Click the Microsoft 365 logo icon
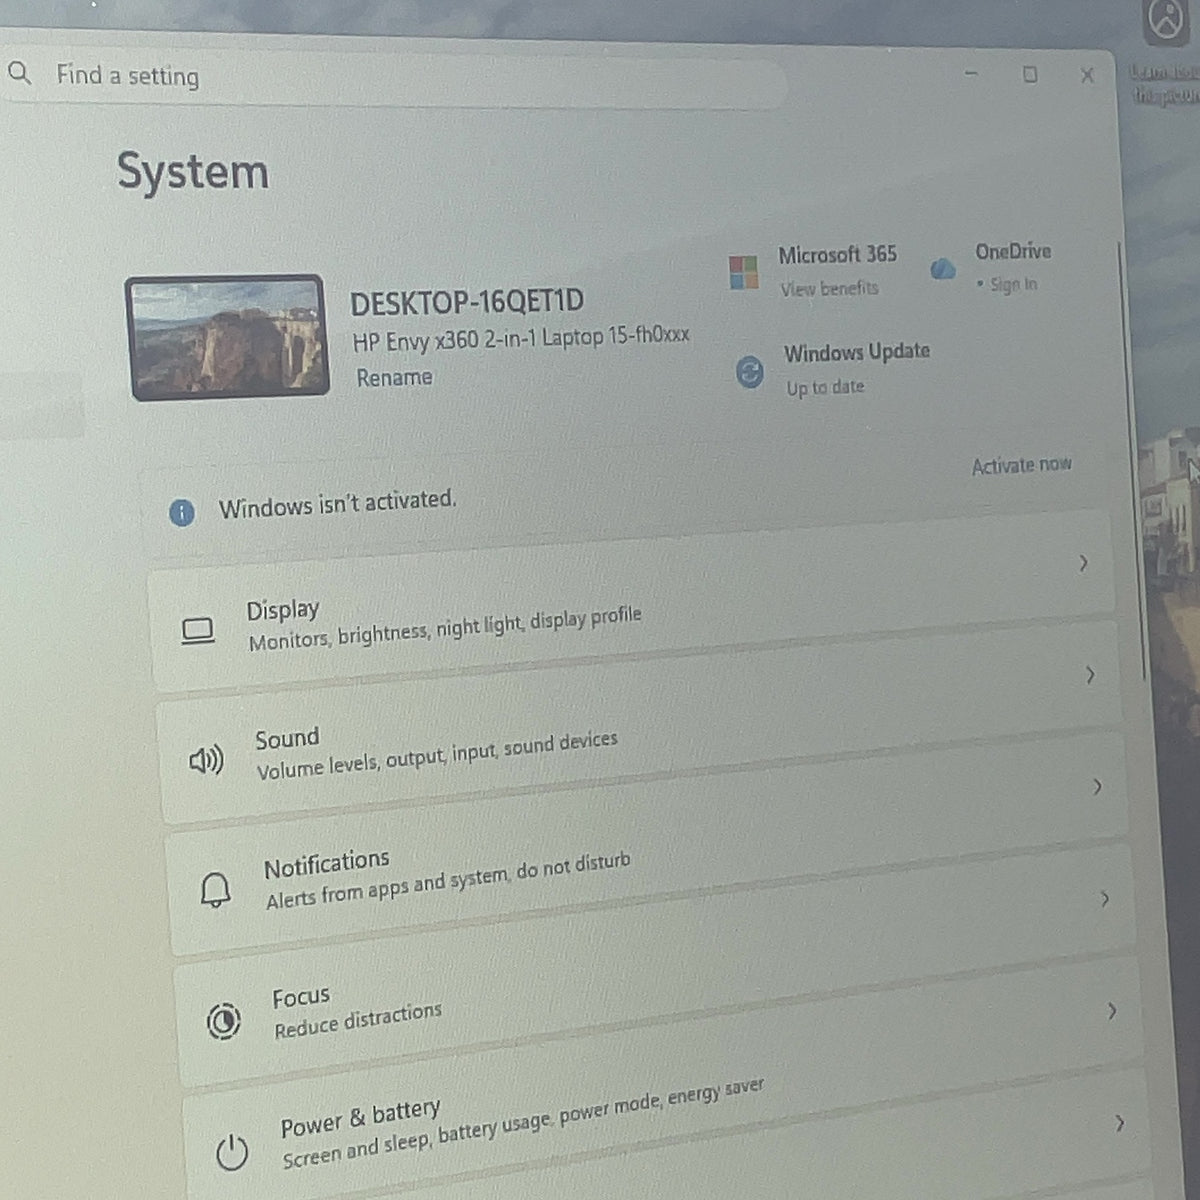This screenshot has height=1200, width=1200. (x=743, y=272)
